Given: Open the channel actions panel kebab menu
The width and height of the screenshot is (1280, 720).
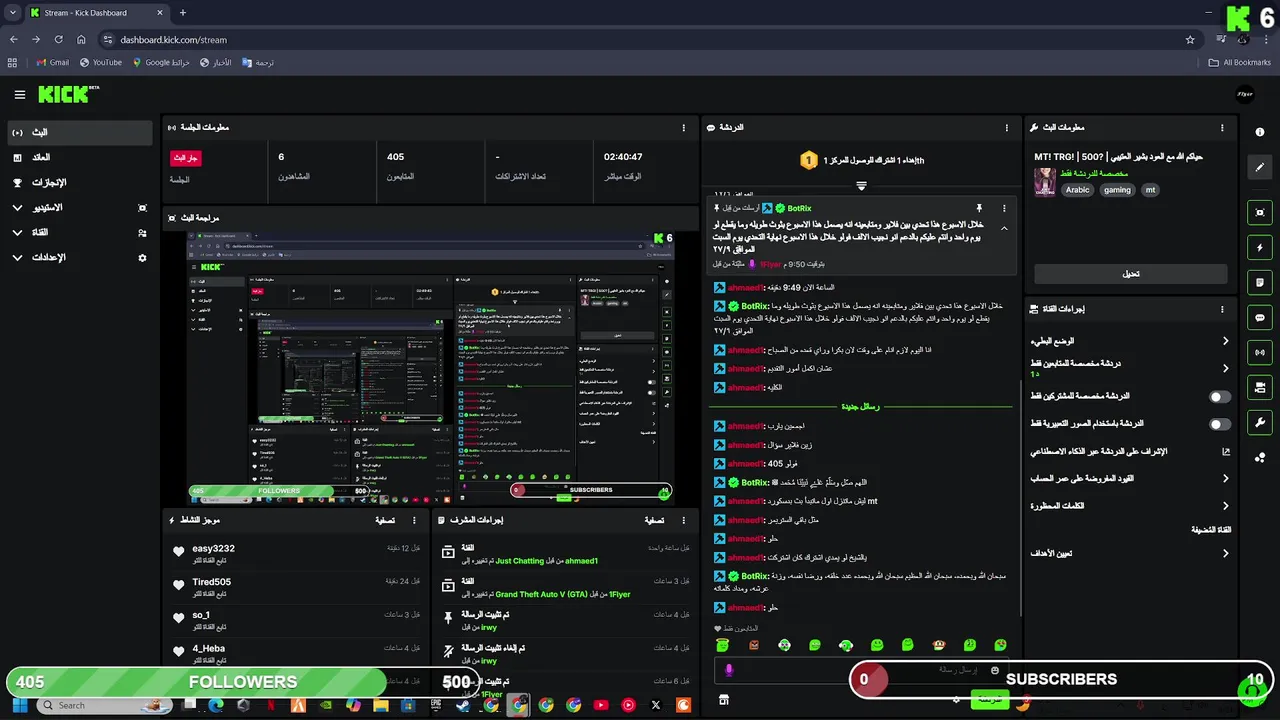Looking at the screenshot, I should coord(1221,309).
